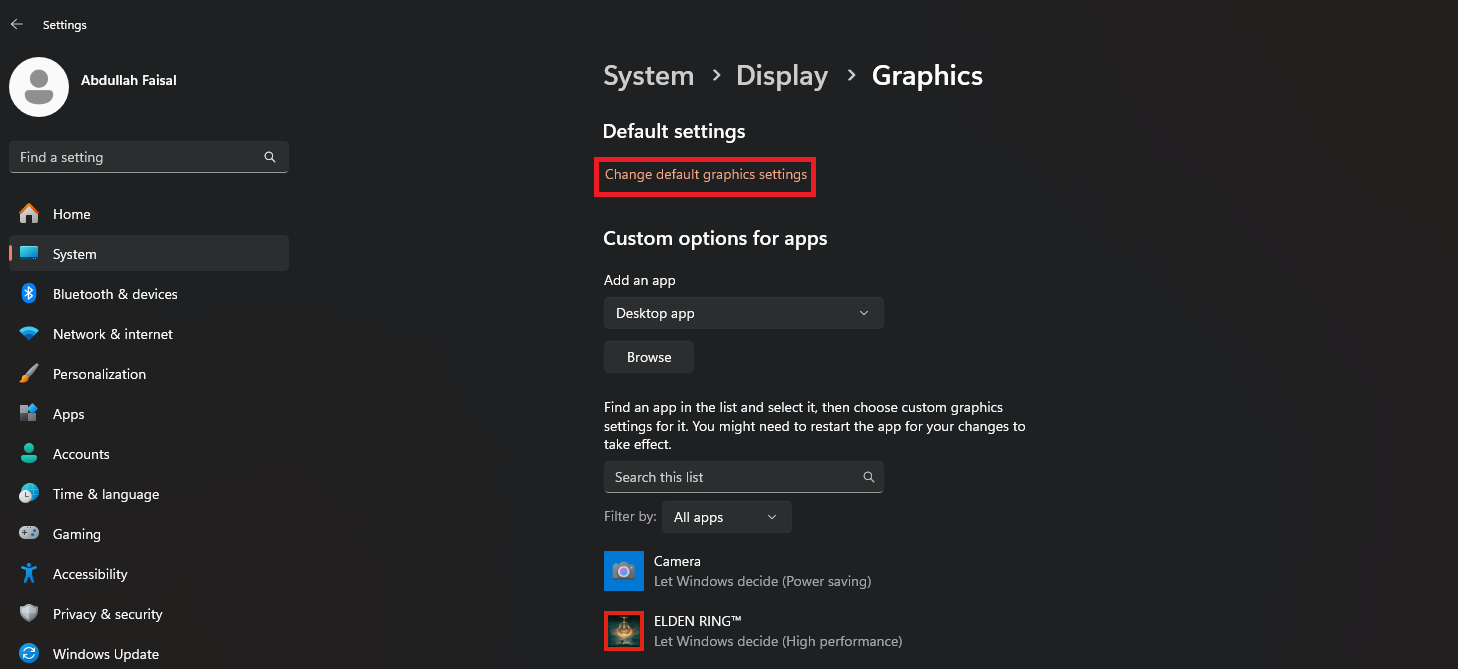The height and width of the screenshot is (669, 1458).
Task: Click the user profile avatar picture
Action: click(39, 87)
